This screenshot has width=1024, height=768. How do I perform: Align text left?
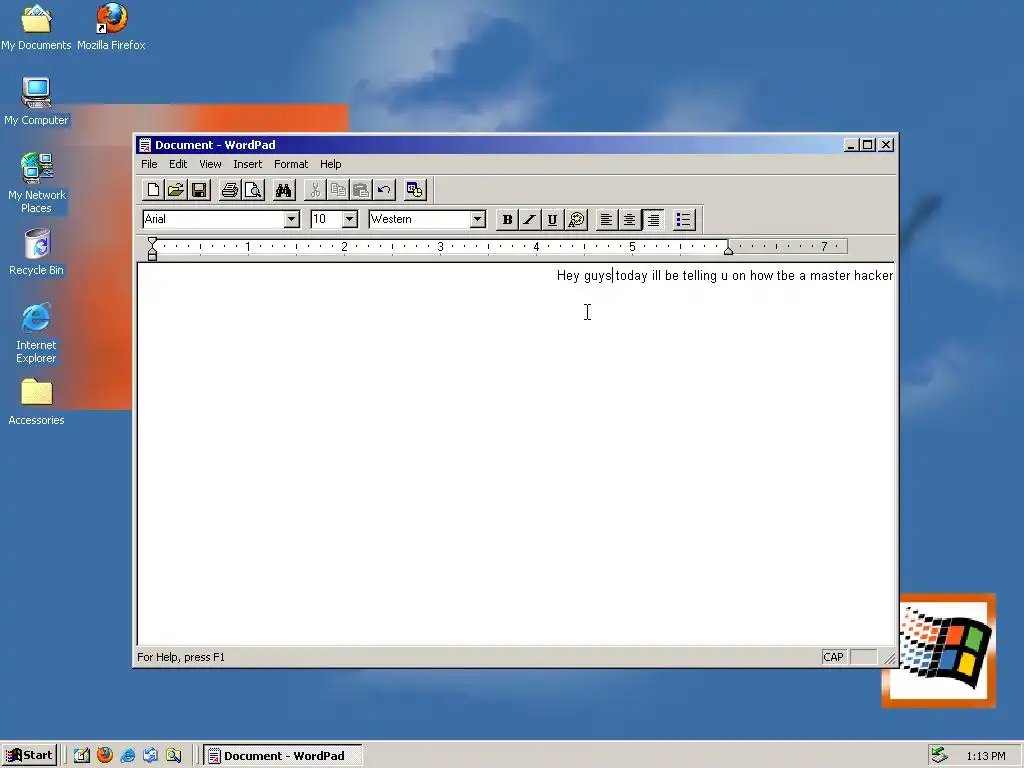606,219
